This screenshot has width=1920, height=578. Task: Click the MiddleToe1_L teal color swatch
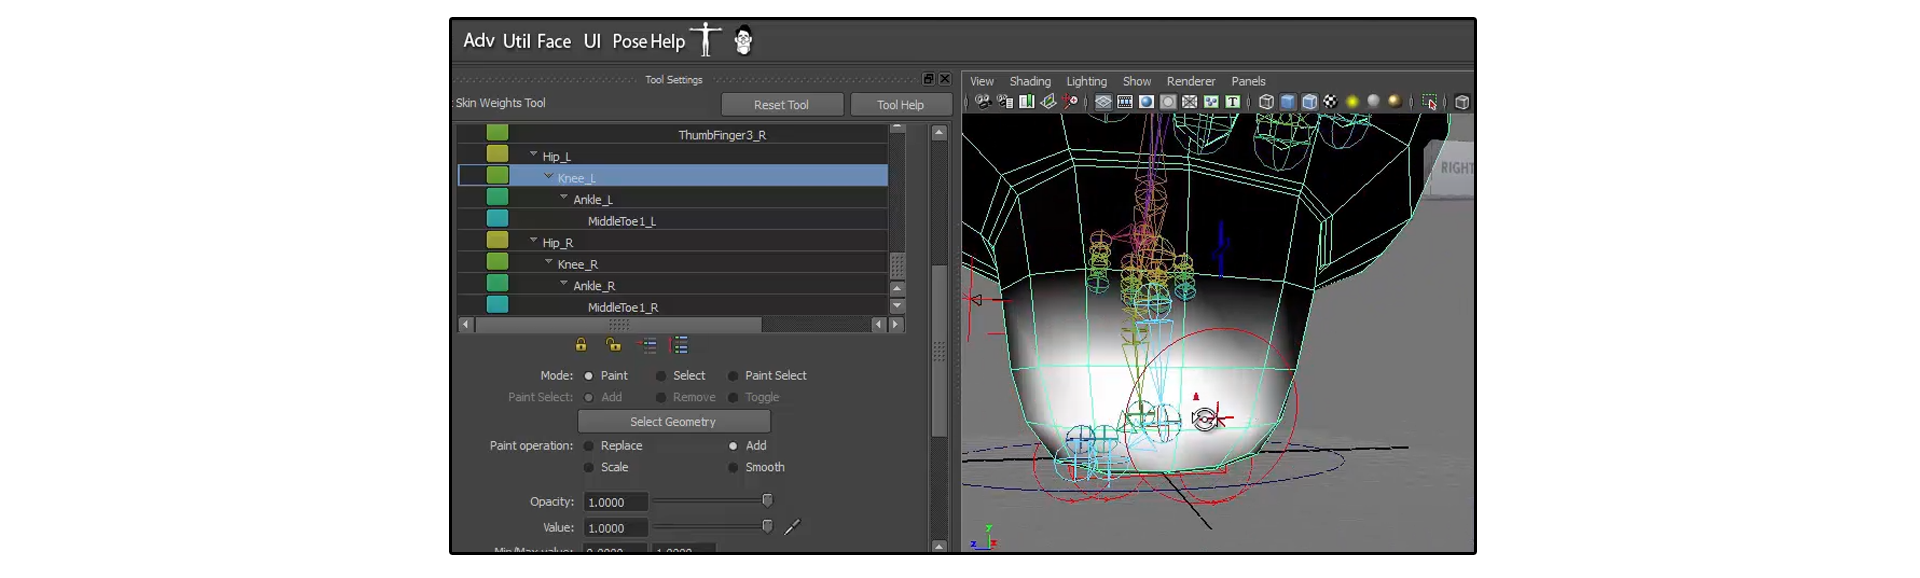pyautogui.click(x=497, y=219)
